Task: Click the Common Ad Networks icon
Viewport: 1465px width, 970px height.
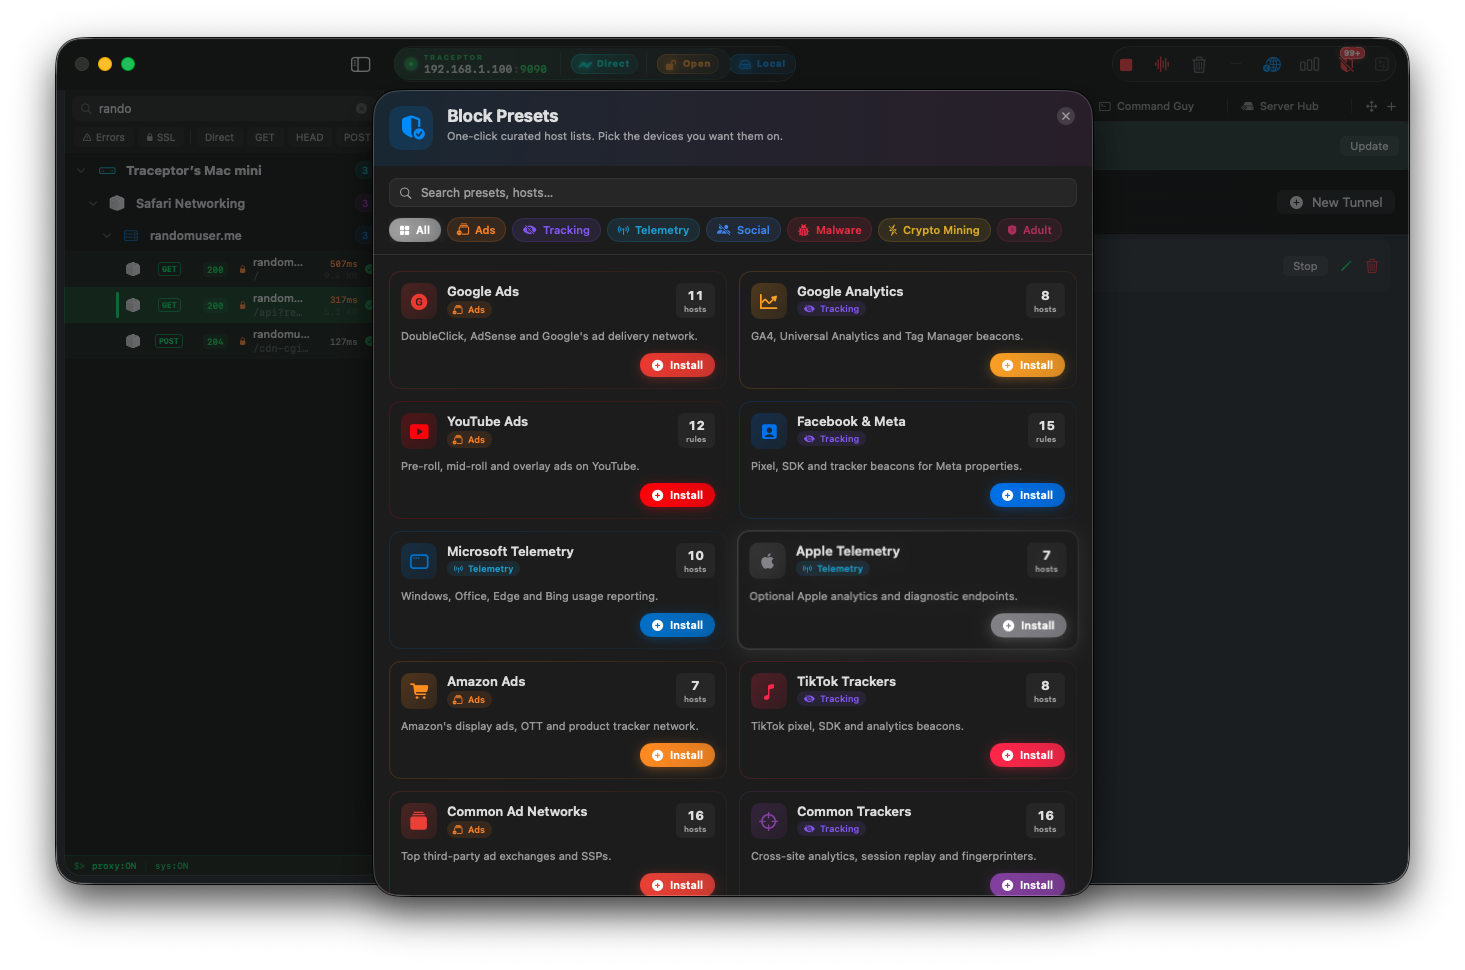Action: 419,821
